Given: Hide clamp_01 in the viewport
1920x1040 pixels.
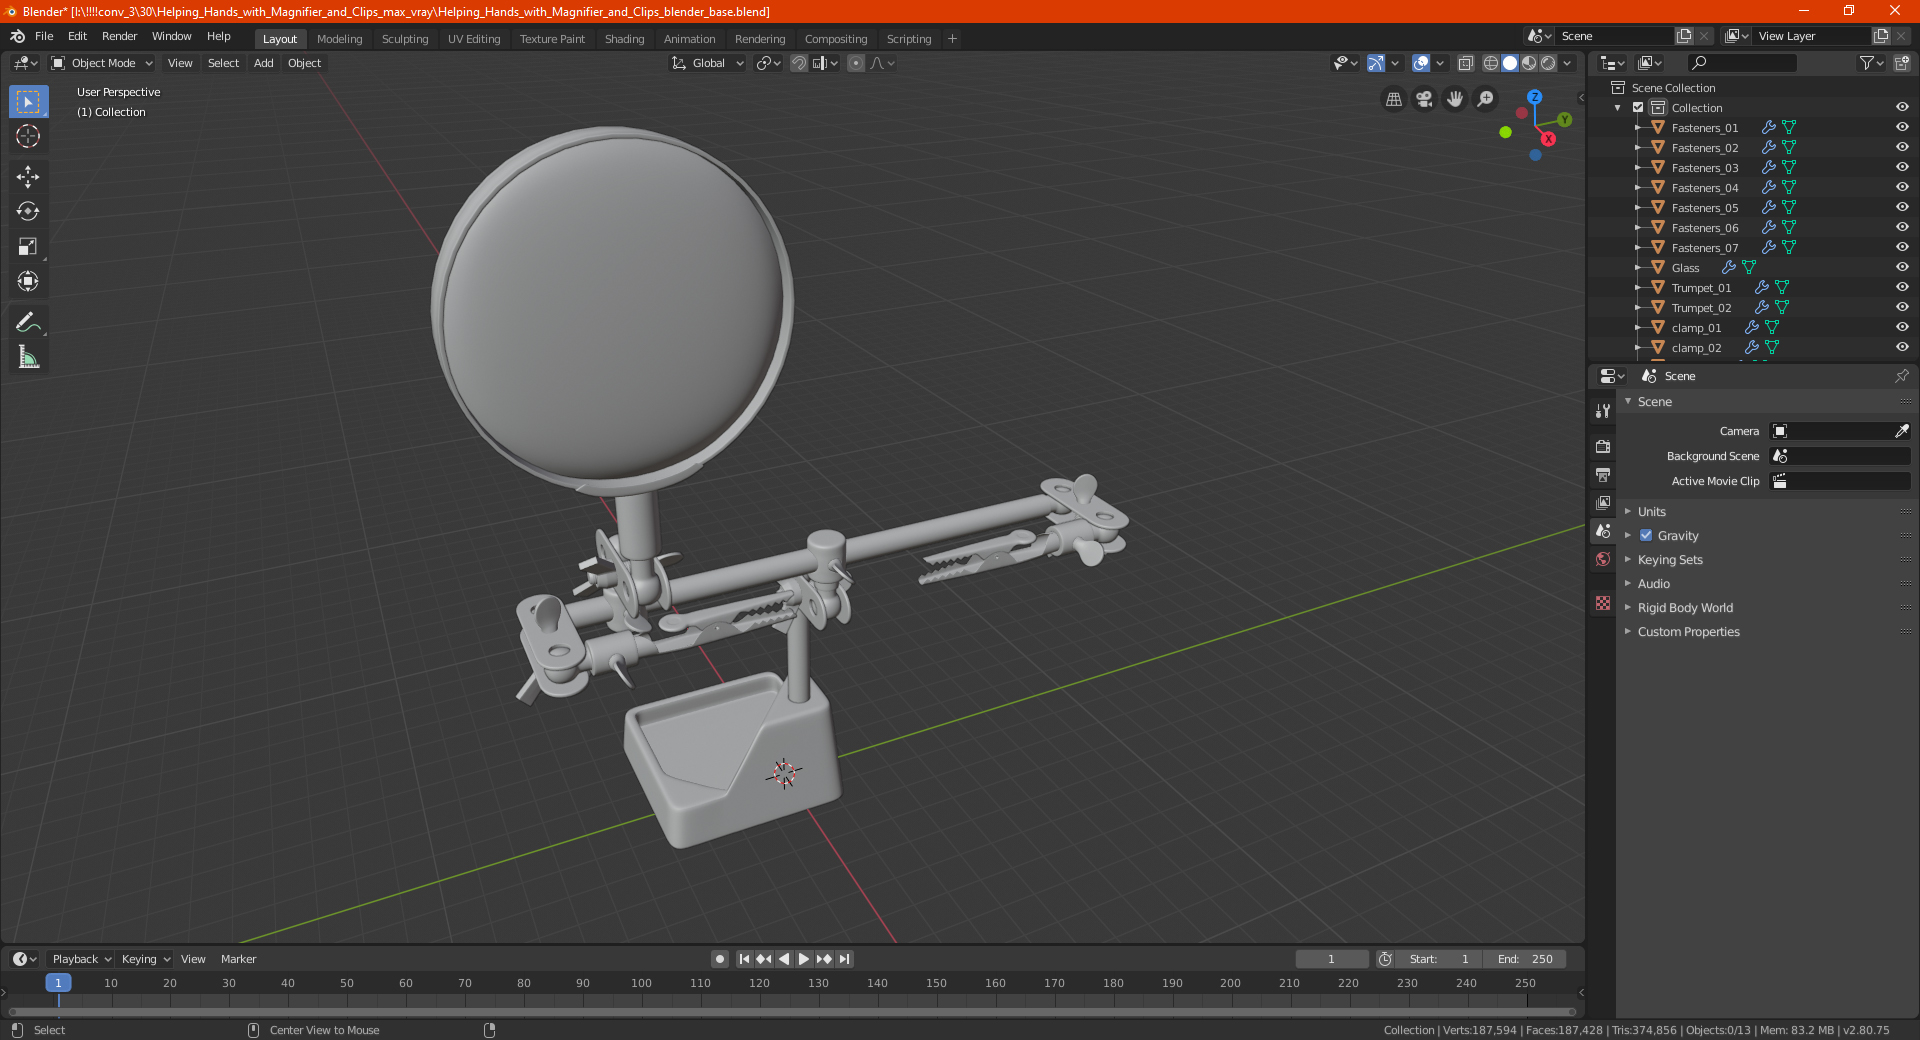Looking at the screenshot, I should 1902,327.
